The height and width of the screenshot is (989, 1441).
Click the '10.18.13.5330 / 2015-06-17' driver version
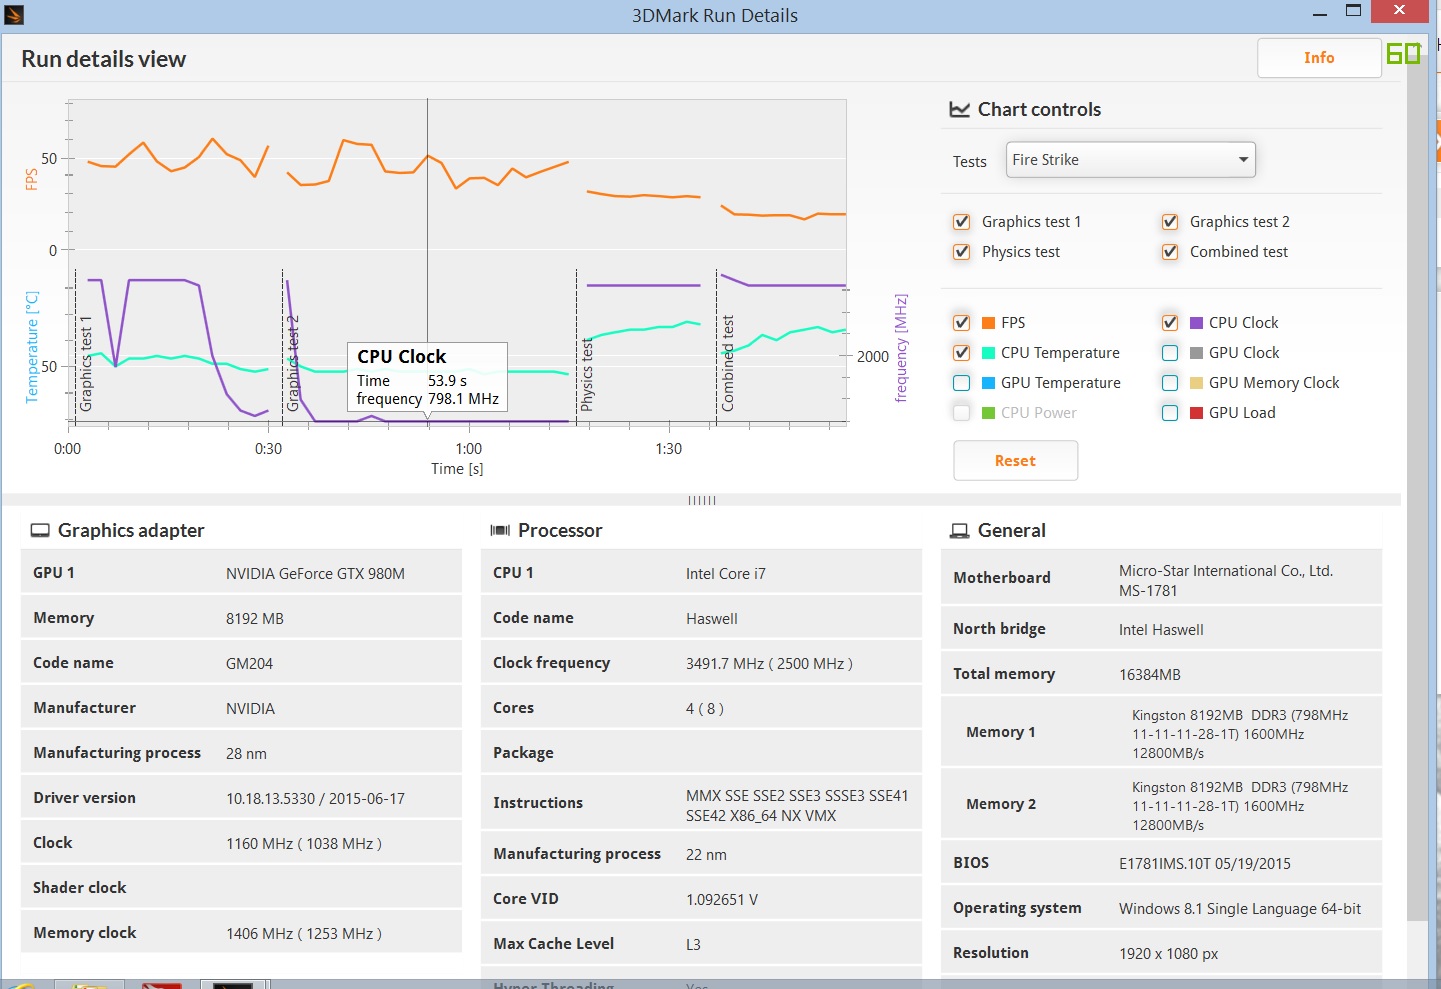(x=315, y=799)
